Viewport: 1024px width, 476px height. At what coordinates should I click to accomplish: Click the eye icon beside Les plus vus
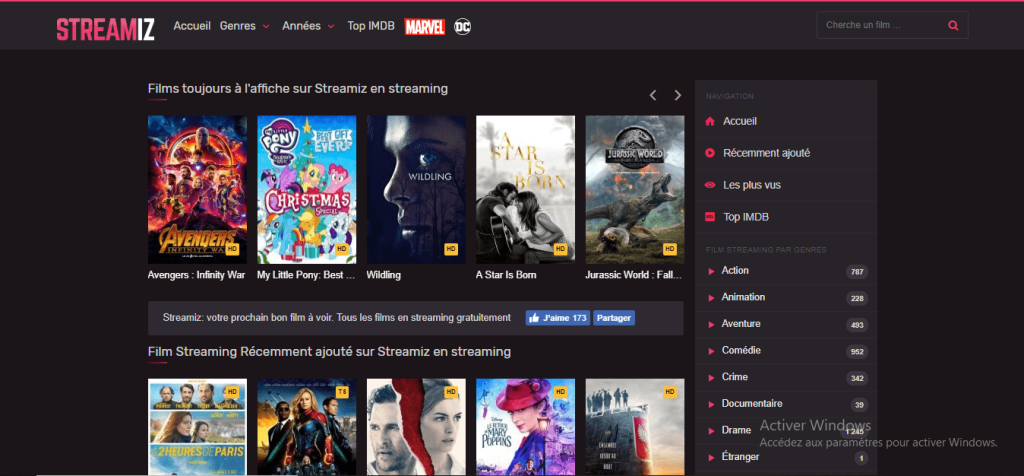pos(710,185)
